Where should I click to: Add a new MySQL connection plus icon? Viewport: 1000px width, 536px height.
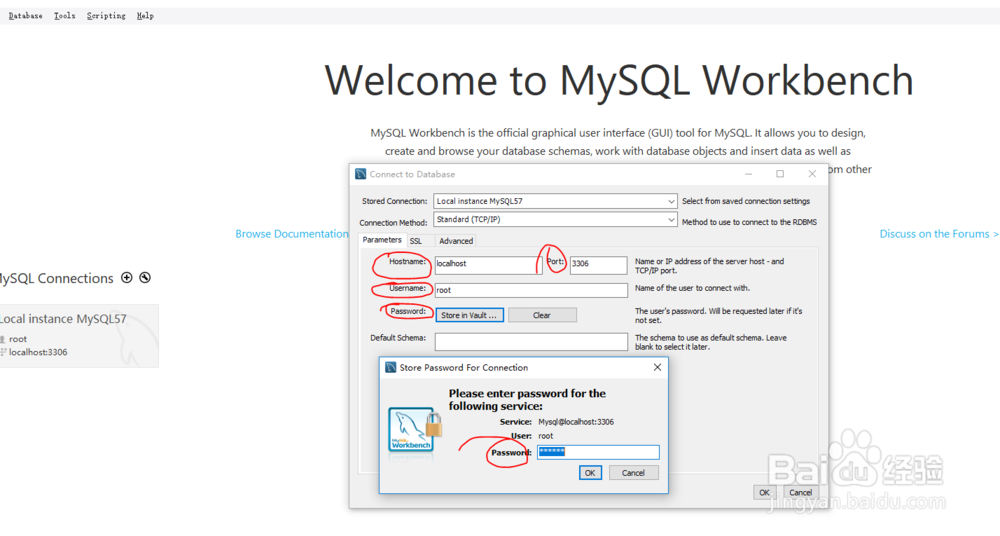point(127,278)
